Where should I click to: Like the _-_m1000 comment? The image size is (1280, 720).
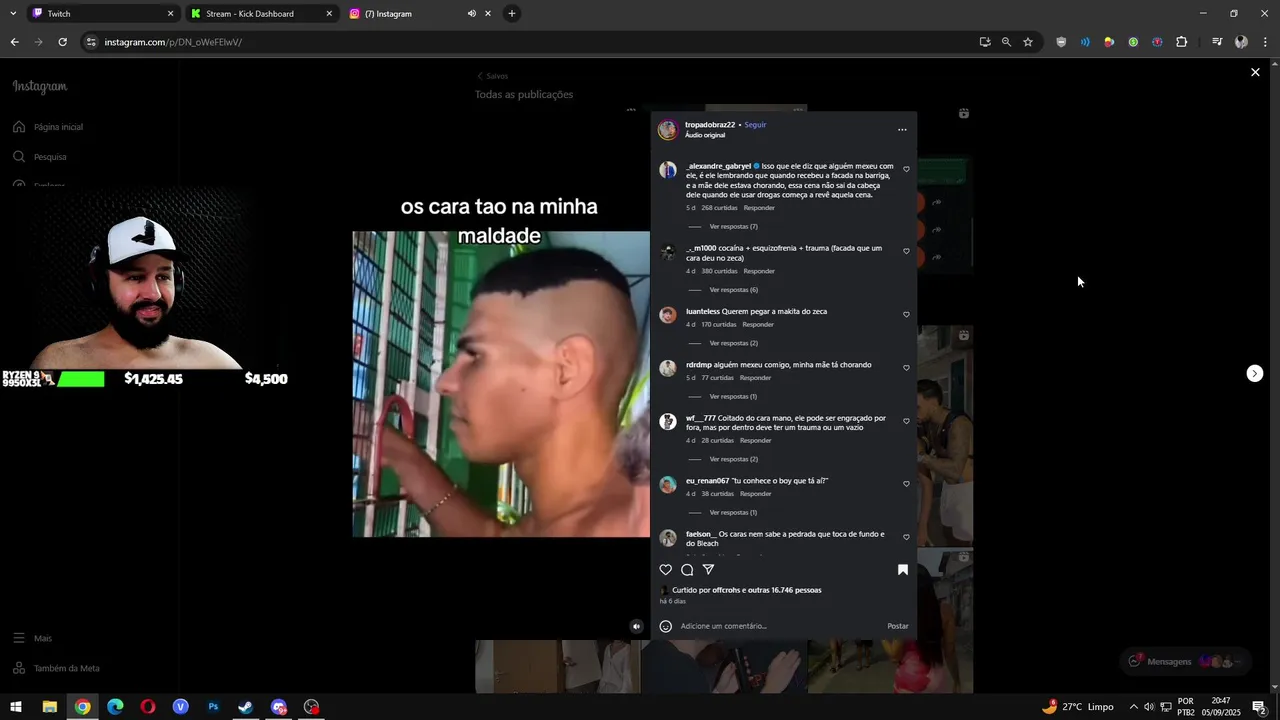coord(906,251)
